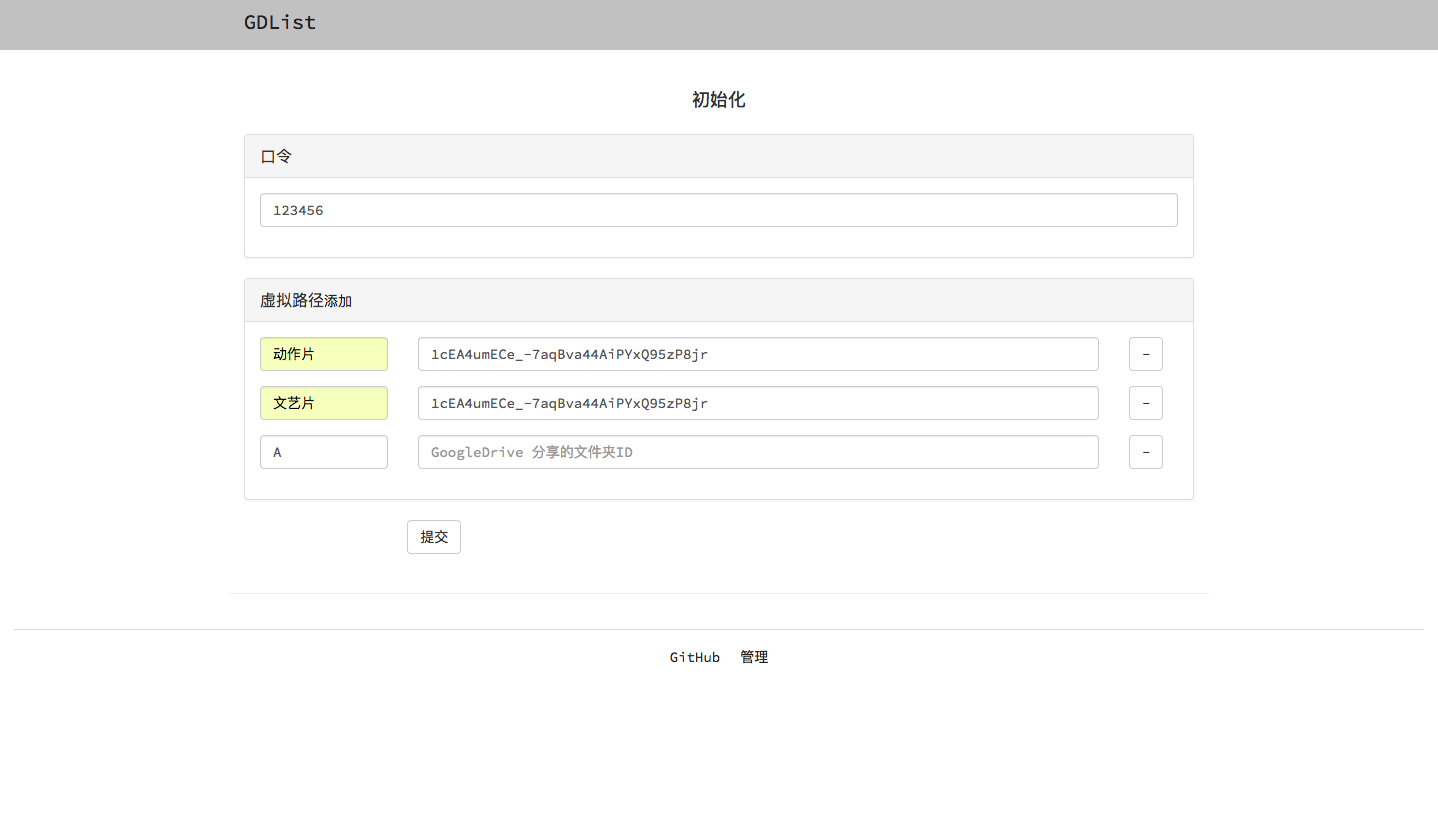Submit the form with 提交 button
Image resolution: width=1438 pixels, height=819 pixels.
pos(434,537)
